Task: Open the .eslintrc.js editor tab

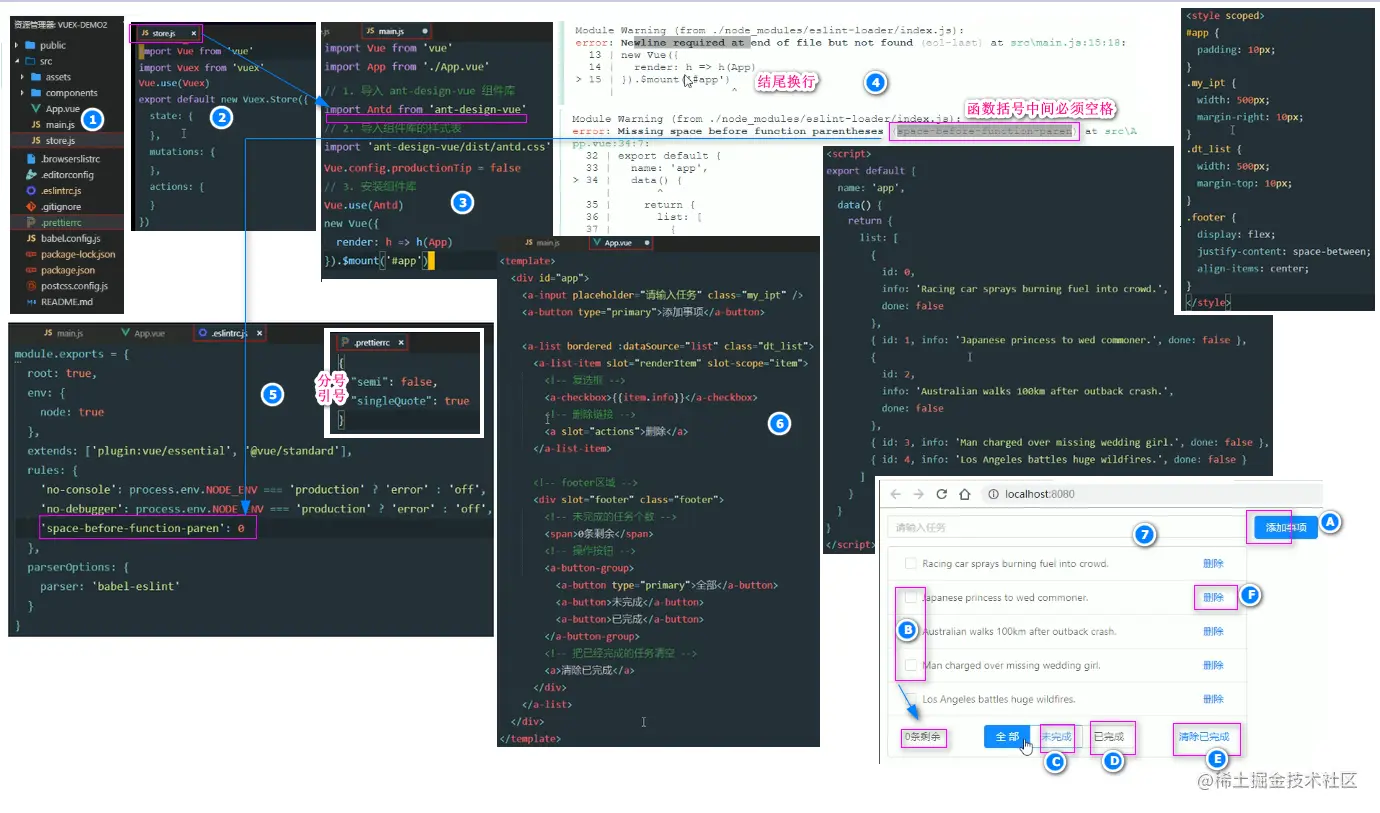Action: 231,333
